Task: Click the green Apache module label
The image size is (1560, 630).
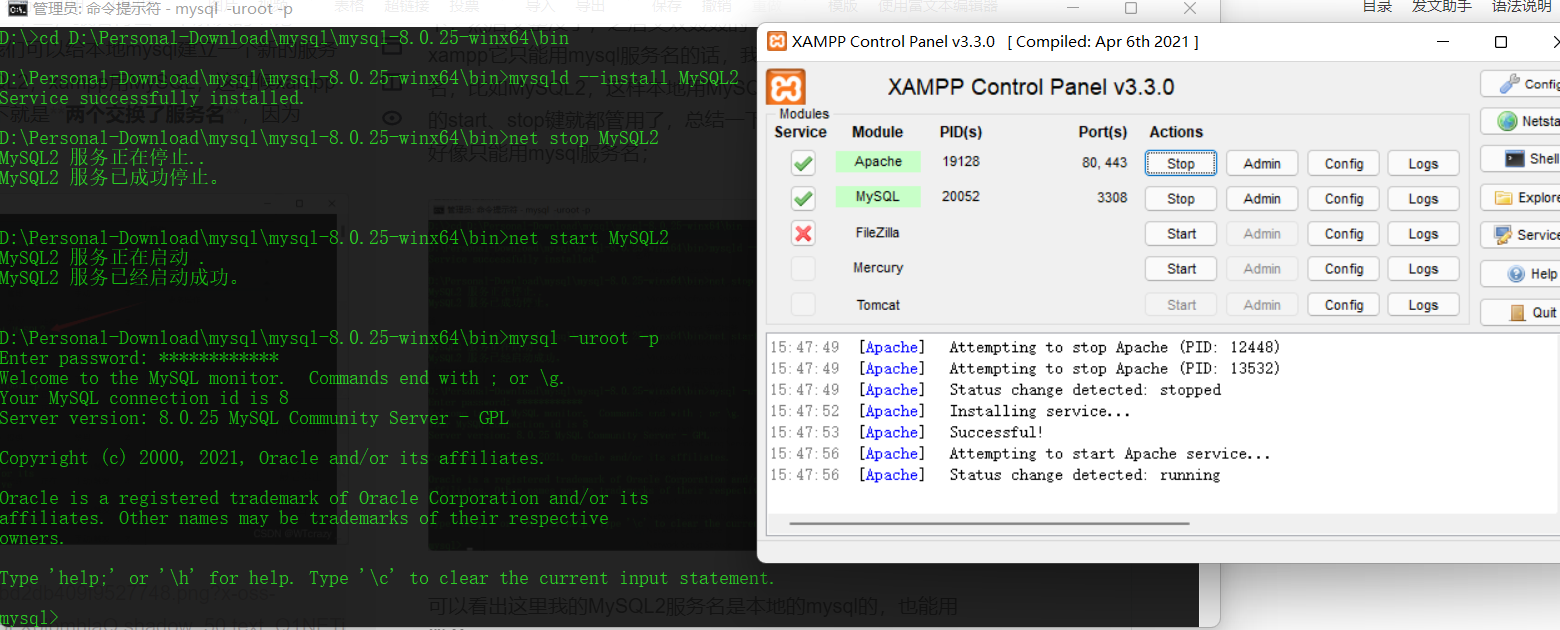Action: pos(878,162)
